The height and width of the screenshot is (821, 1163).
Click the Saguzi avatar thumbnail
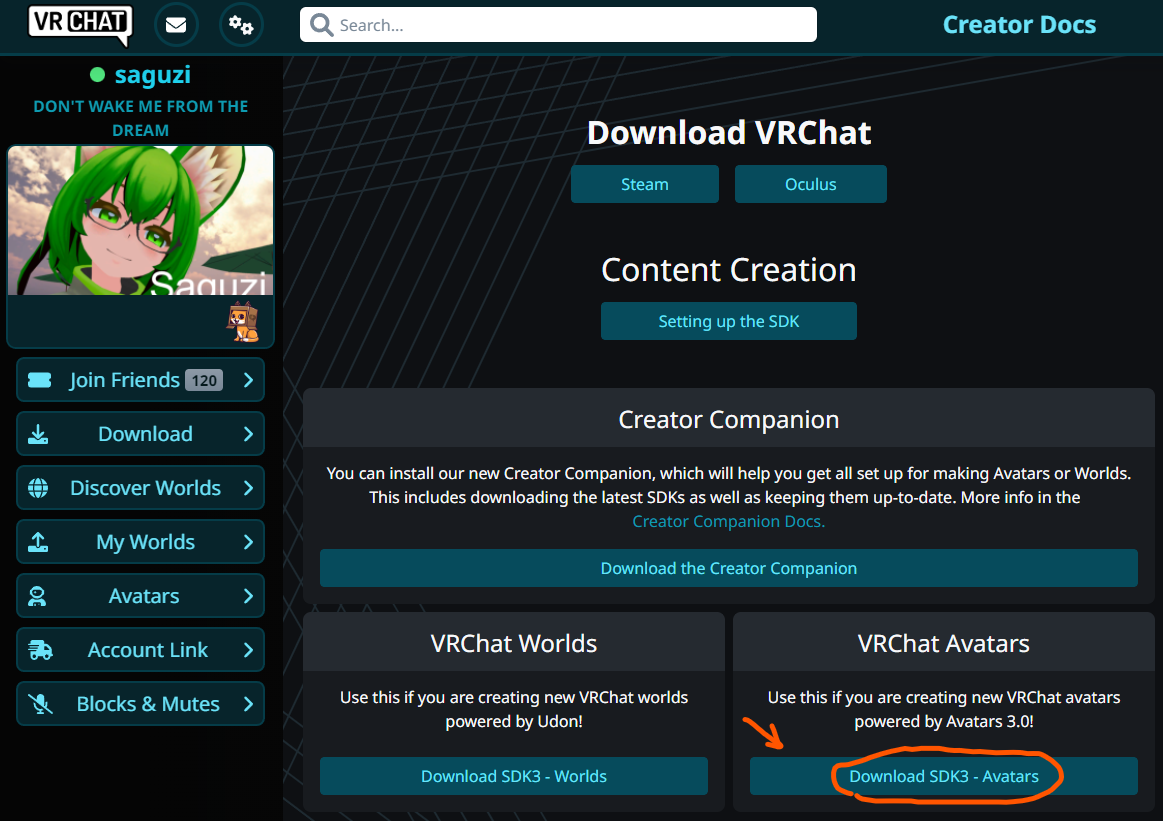[140, 220]
